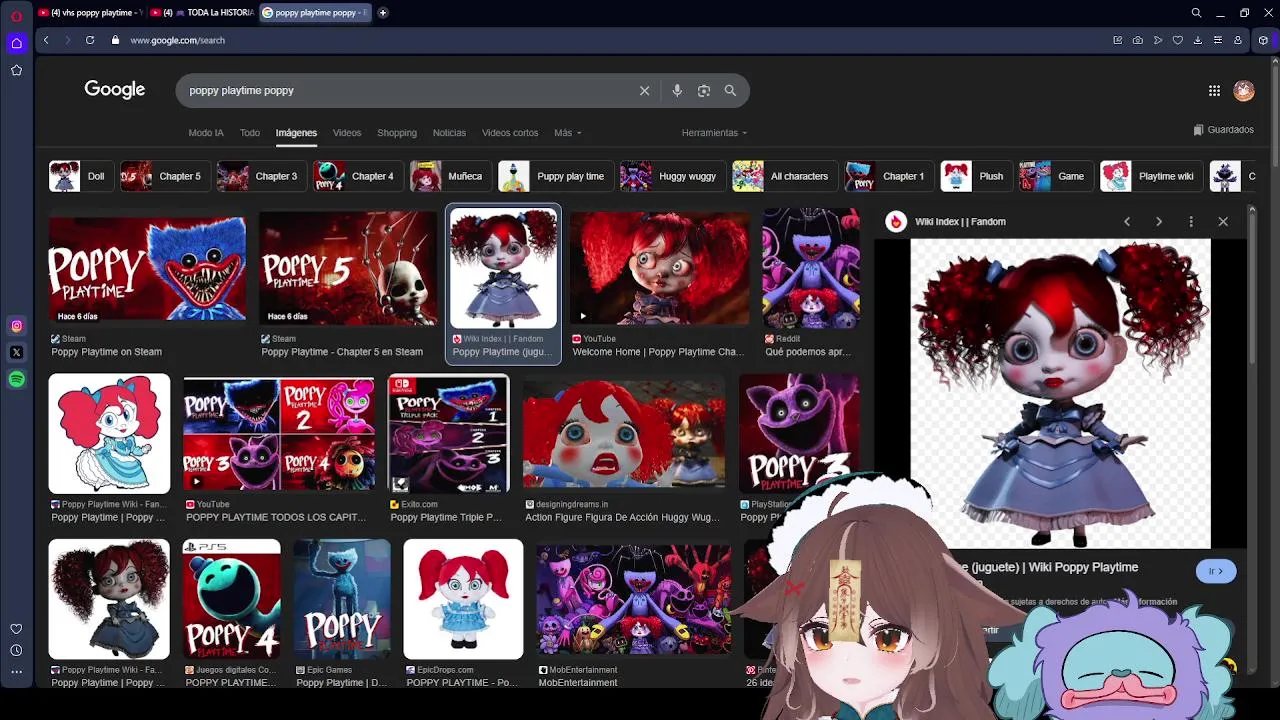Click heart icon in address bar toolbar
Image resolution: width=1280 pixels, height=720 pixels.
coord(1177,40)
